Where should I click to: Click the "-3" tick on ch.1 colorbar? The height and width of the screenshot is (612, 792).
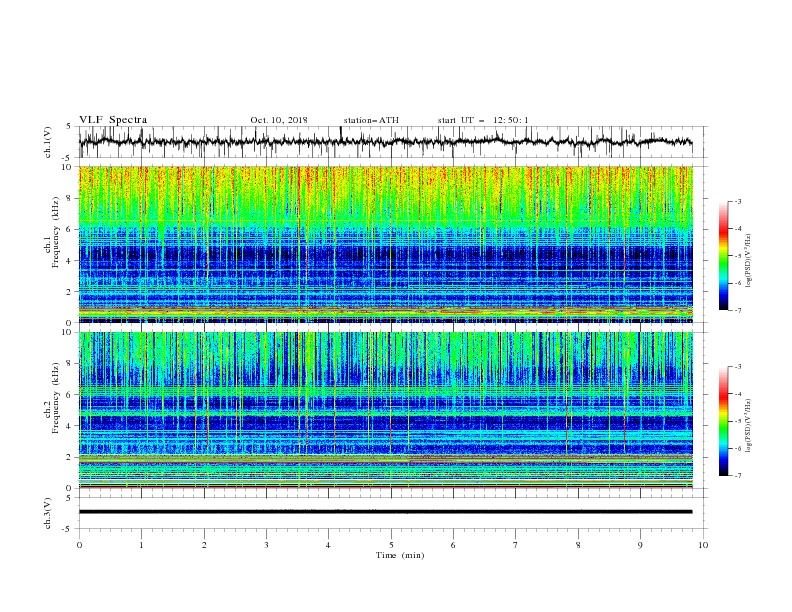click(738, 201)
